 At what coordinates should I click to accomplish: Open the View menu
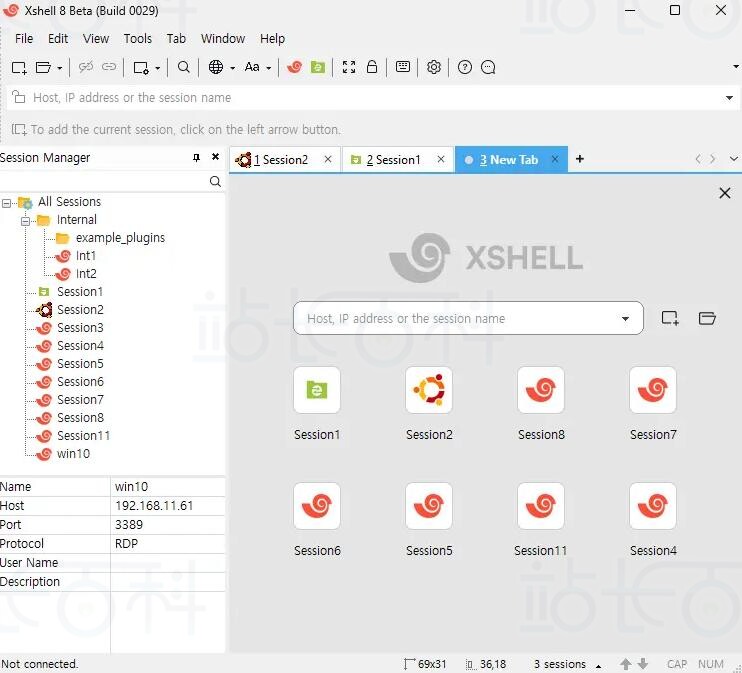(96, 38)
